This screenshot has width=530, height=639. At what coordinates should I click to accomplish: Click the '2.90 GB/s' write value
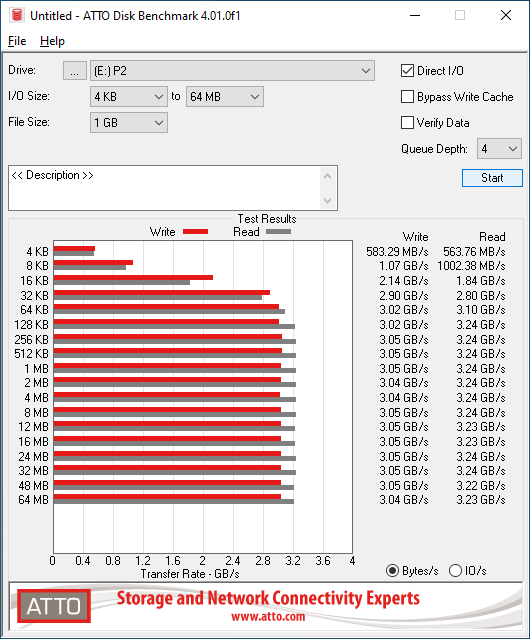point(404,295)
